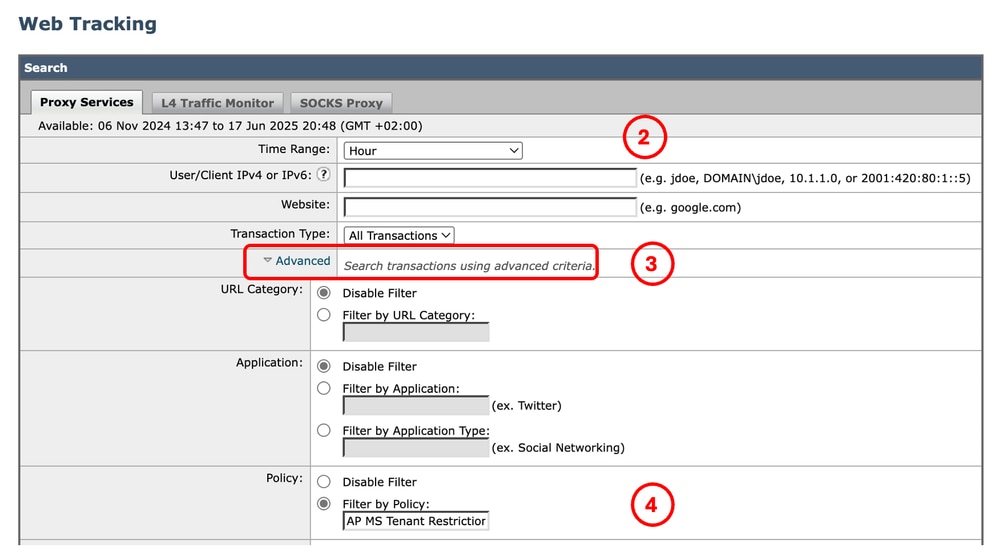Open the Transaction Type All Transactions dropdown
The image size is (999, 556).
click(x=399, y=235)
